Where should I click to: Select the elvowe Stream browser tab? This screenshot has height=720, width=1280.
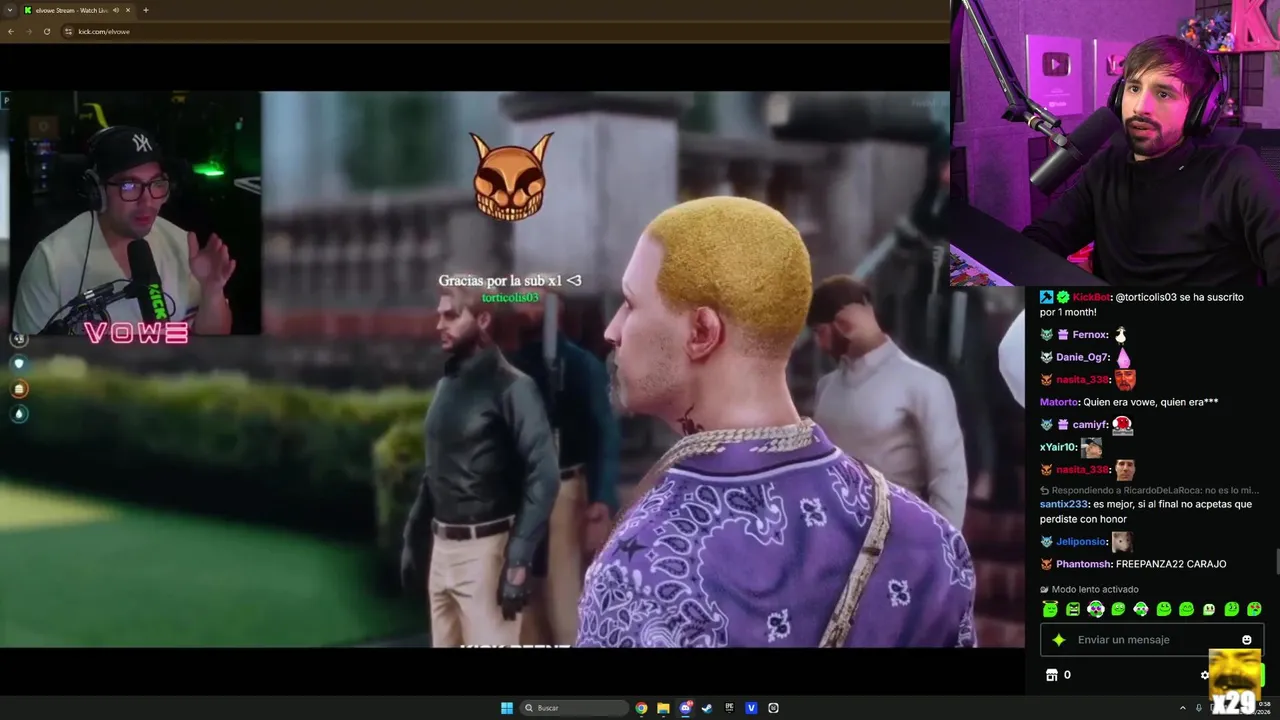pos(78,10)
